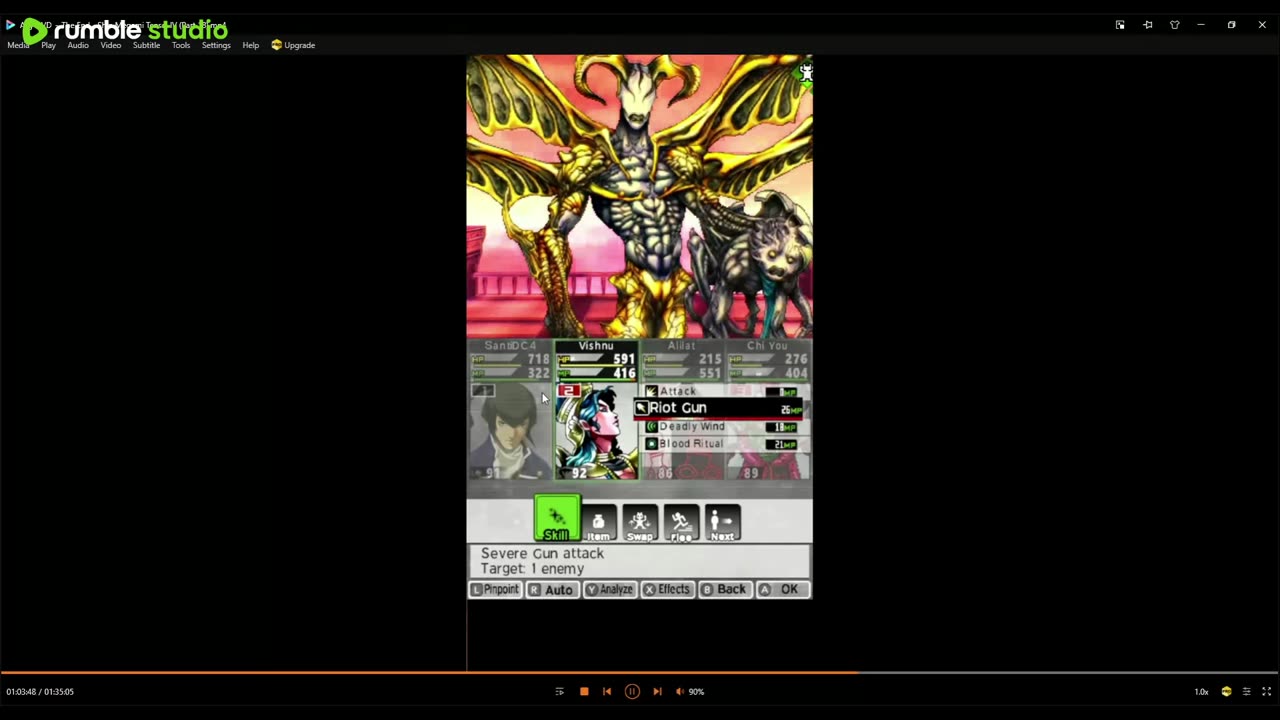Choose Deadly Wind skill
This screenshot has width=1280, height=720.
click(721, 427)
